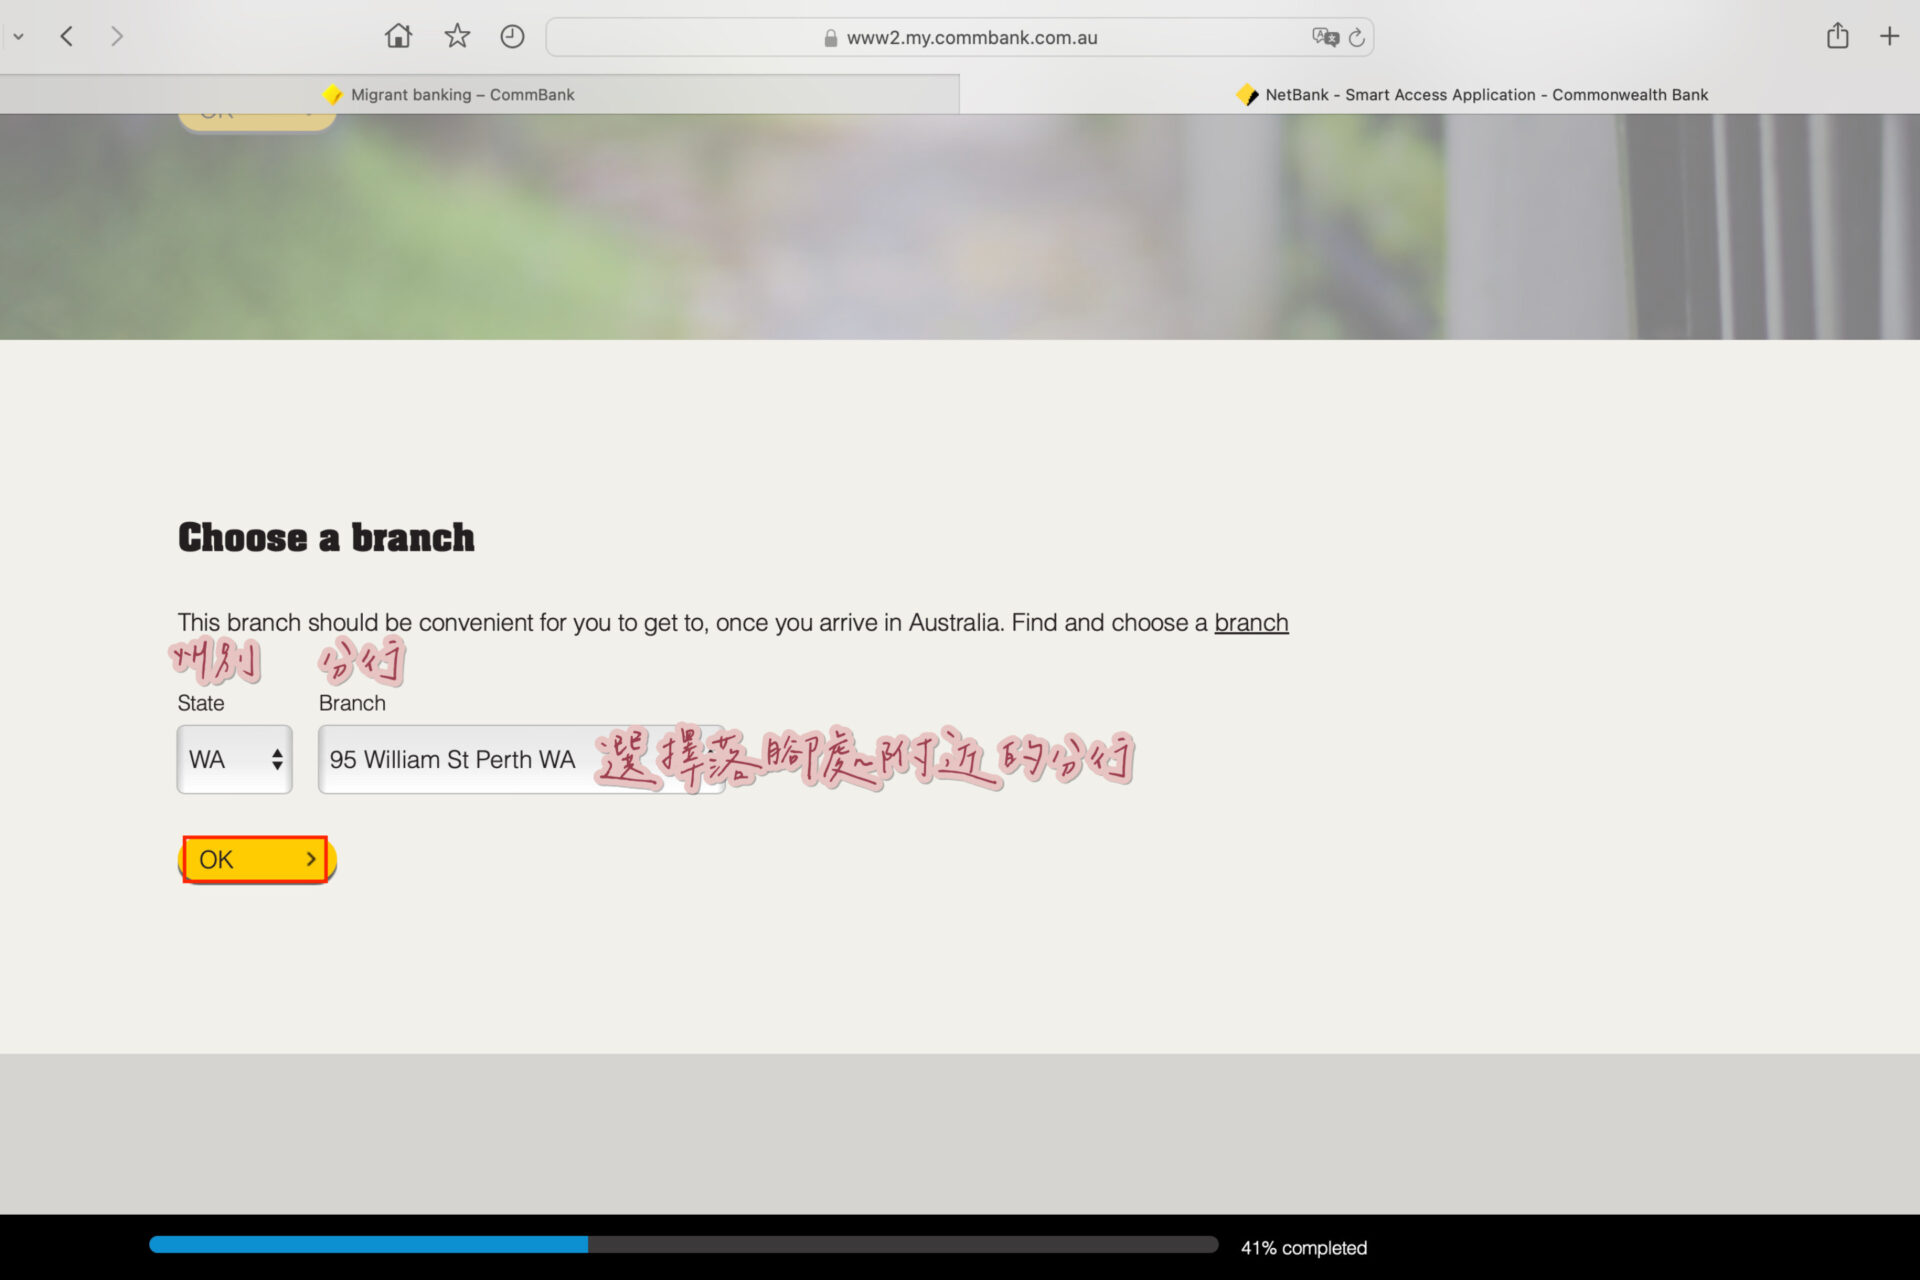Open a new tab with plus icon
Screen dimensions: 1920x1280
point(1889,37)
